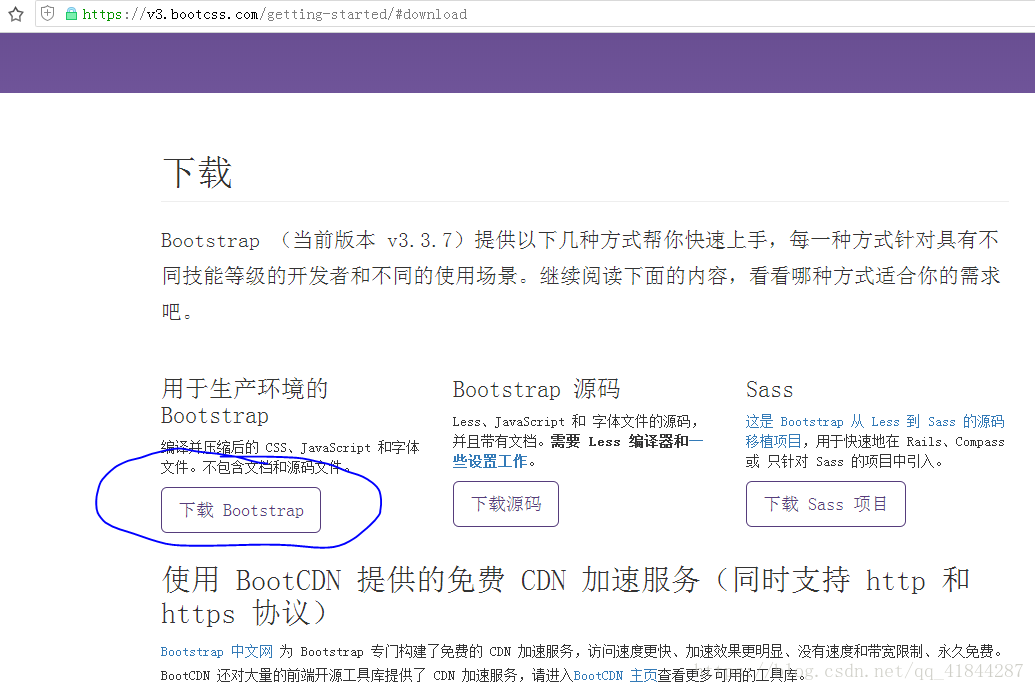Click the Bootstrap 源码 heading
Image resolution: width=1035 pixels, height=691 pixels.
click(x=536, y=389)
